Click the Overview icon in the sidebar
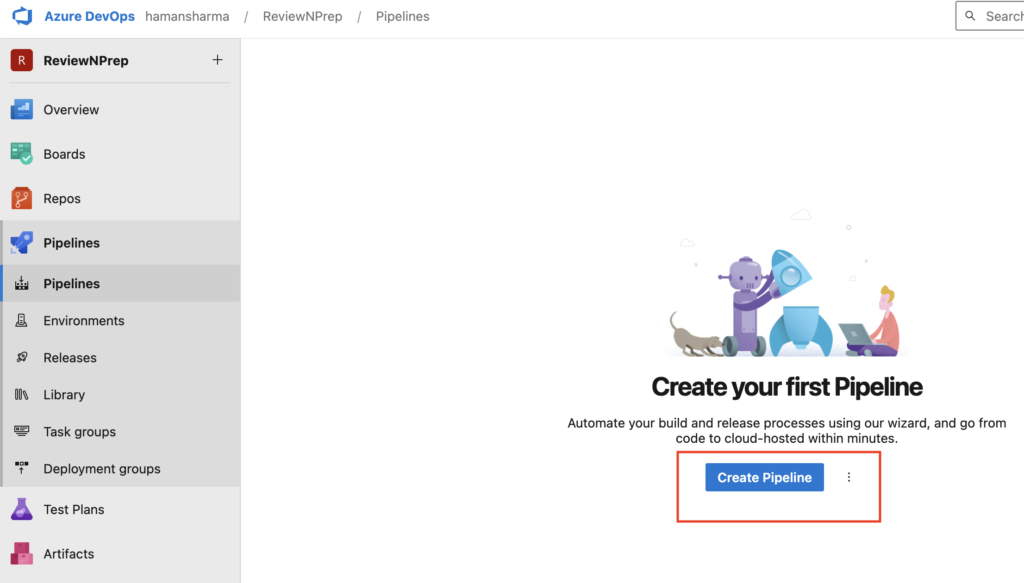Screen dimensions: 1024x583 point(22,110)
